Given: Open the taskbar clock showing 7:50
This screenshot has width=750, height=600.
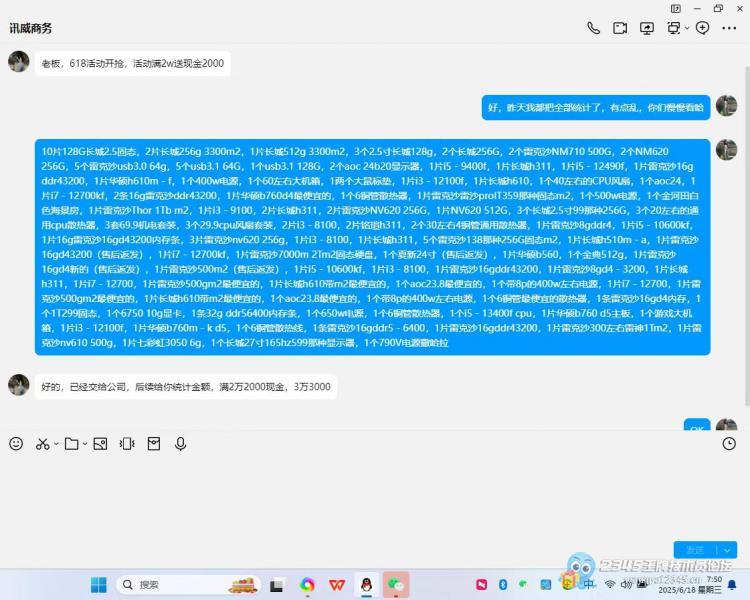Looking at the screenshot, I should [x=690, y=585].
